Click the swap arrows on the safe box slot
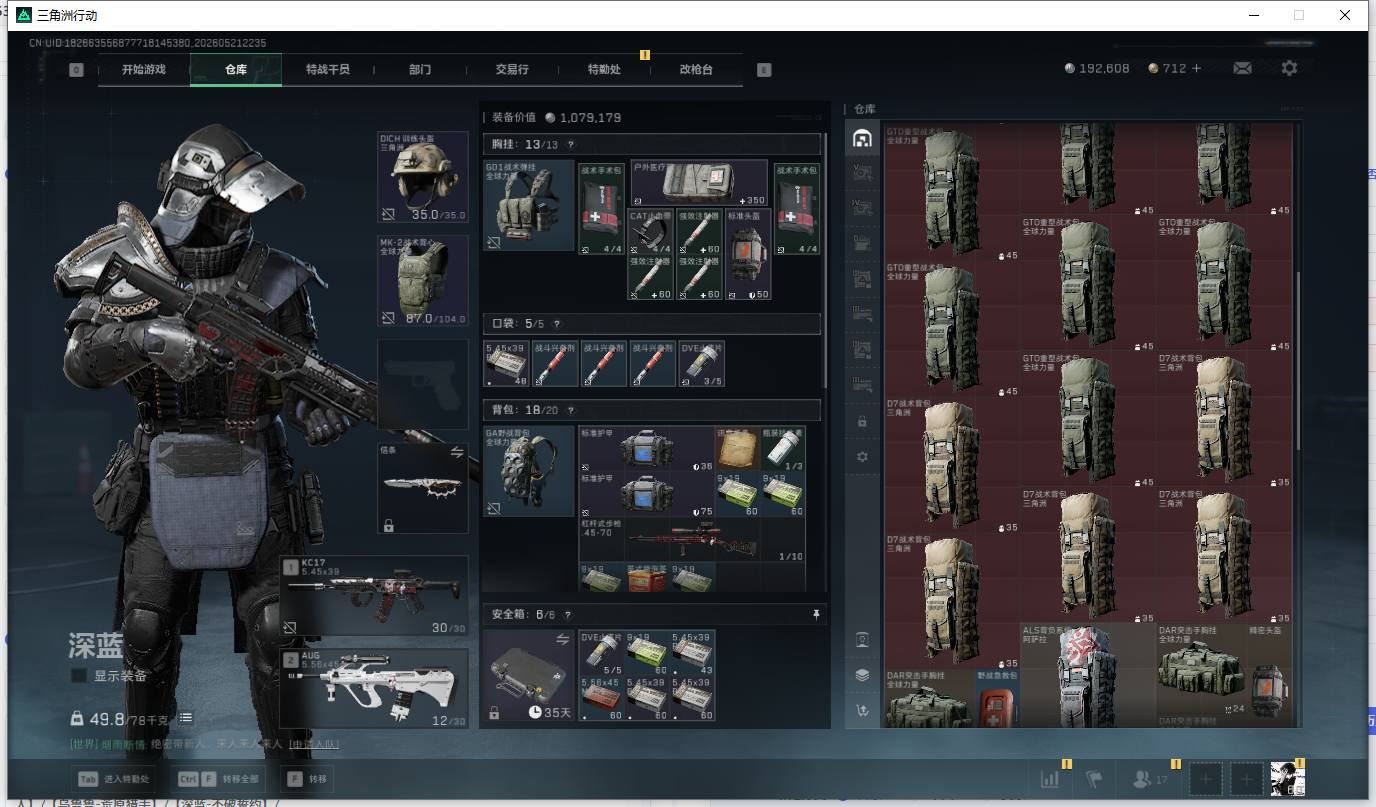The image size is (1376, 807). (562, 640)
